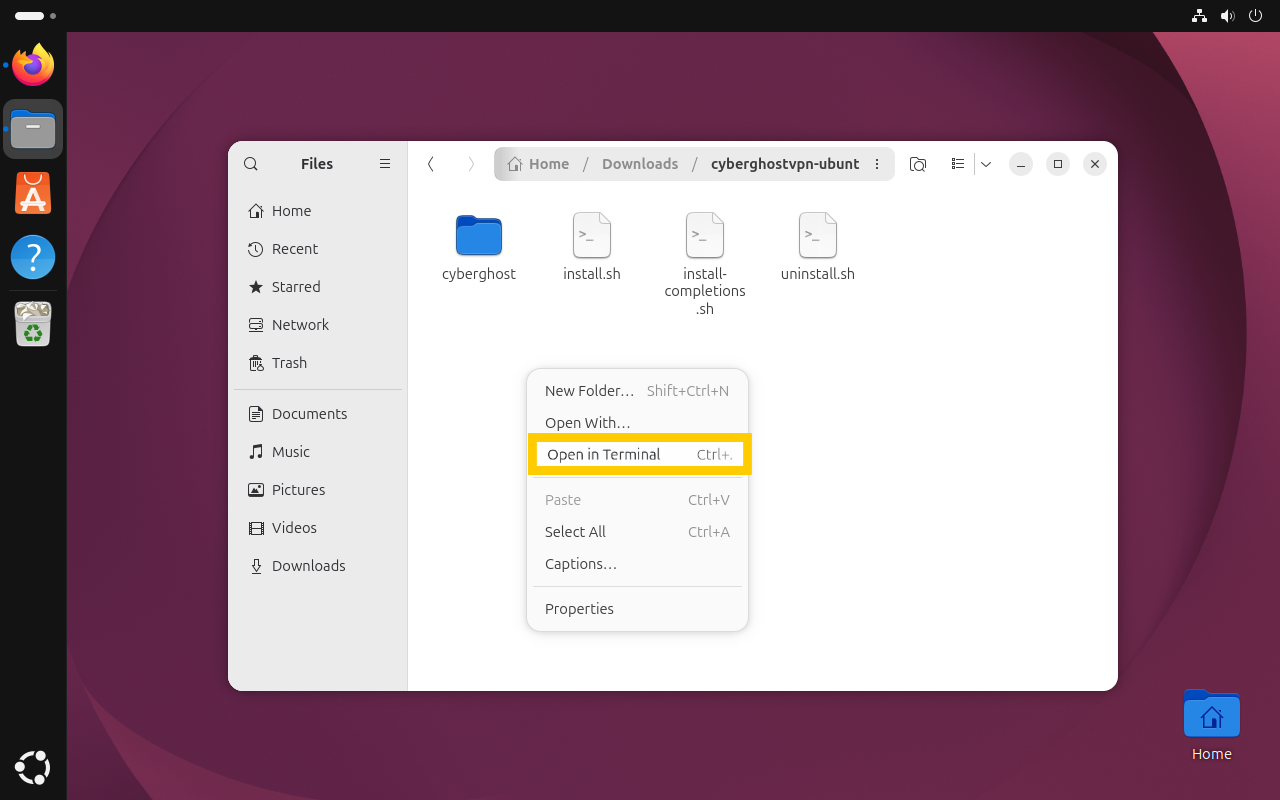This screenshot has width=1280, height=800.
Task: Click Home in the path bar
Action: pyautogui.click(x=538, y=164)
